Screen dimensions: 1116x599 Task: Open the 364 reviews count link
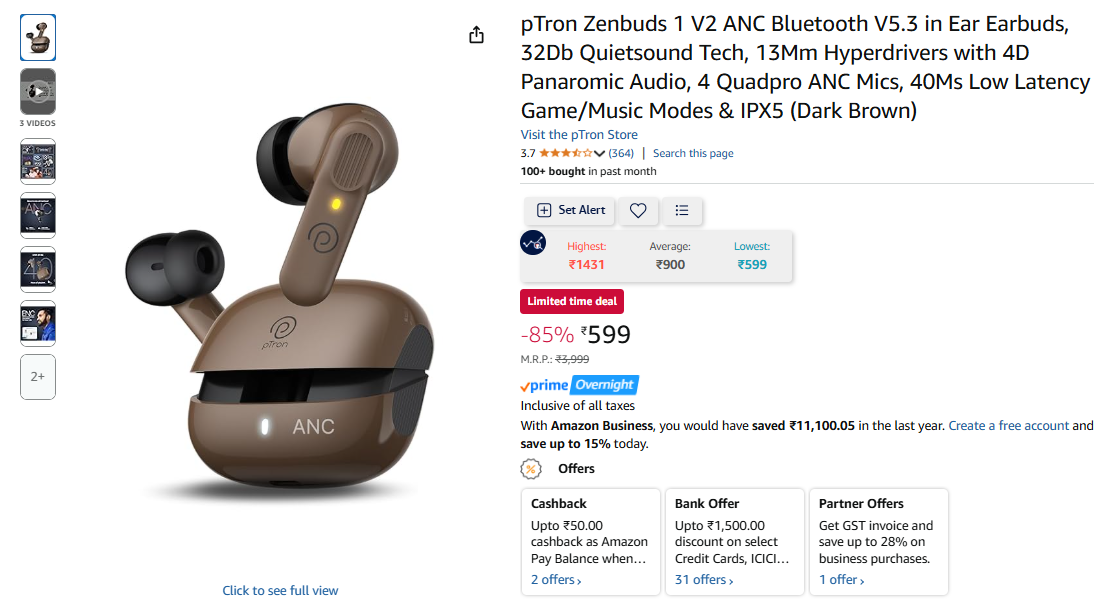[621, 153]
